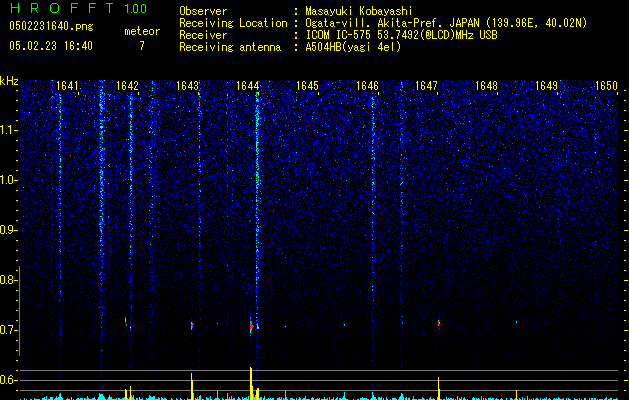
Task: Click the 1646 time marker
Action: 367,86
